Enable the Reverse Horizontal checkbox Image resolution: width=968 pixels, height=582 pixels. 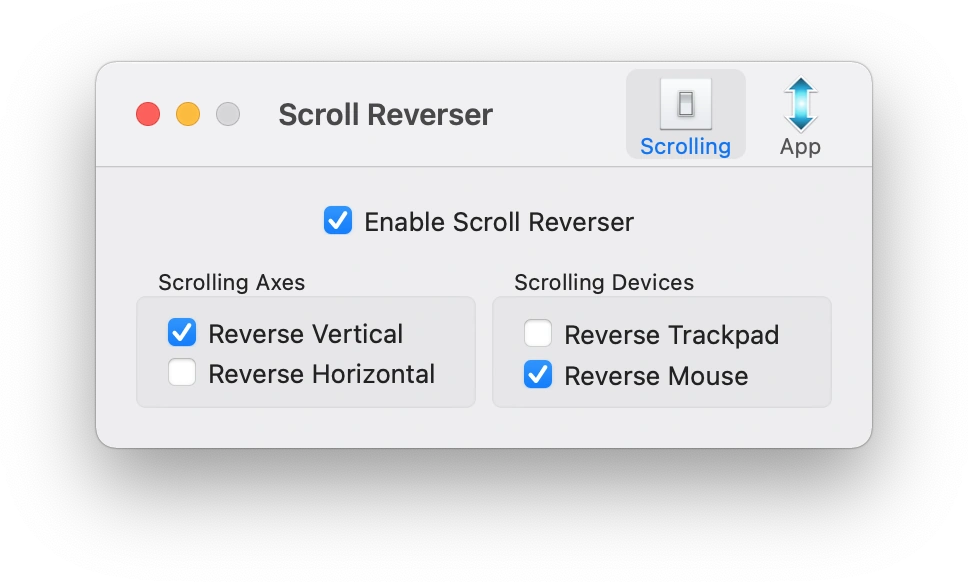pos(182,373)
